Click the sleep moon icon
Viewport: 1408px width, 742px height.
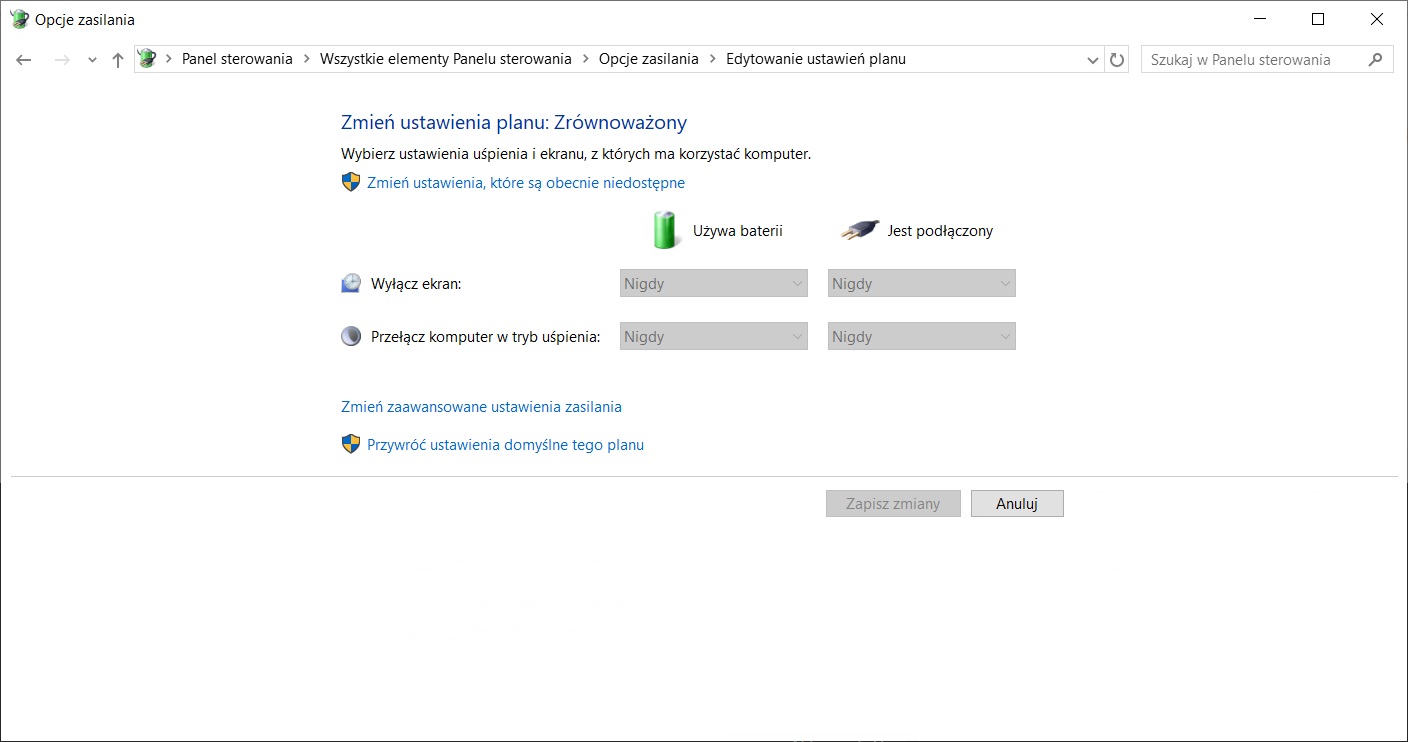(x=351, y=337)
